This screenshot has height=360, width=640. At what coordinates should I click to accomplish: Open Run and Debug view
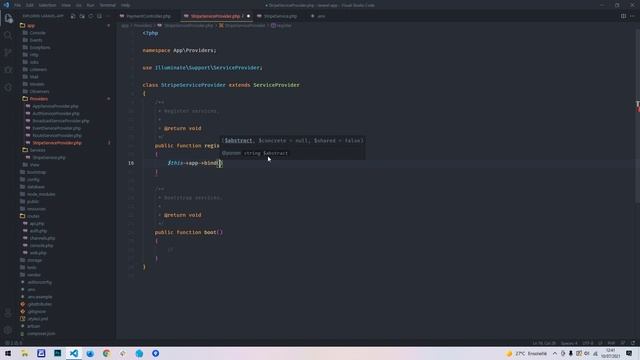[x=8, y=70]
